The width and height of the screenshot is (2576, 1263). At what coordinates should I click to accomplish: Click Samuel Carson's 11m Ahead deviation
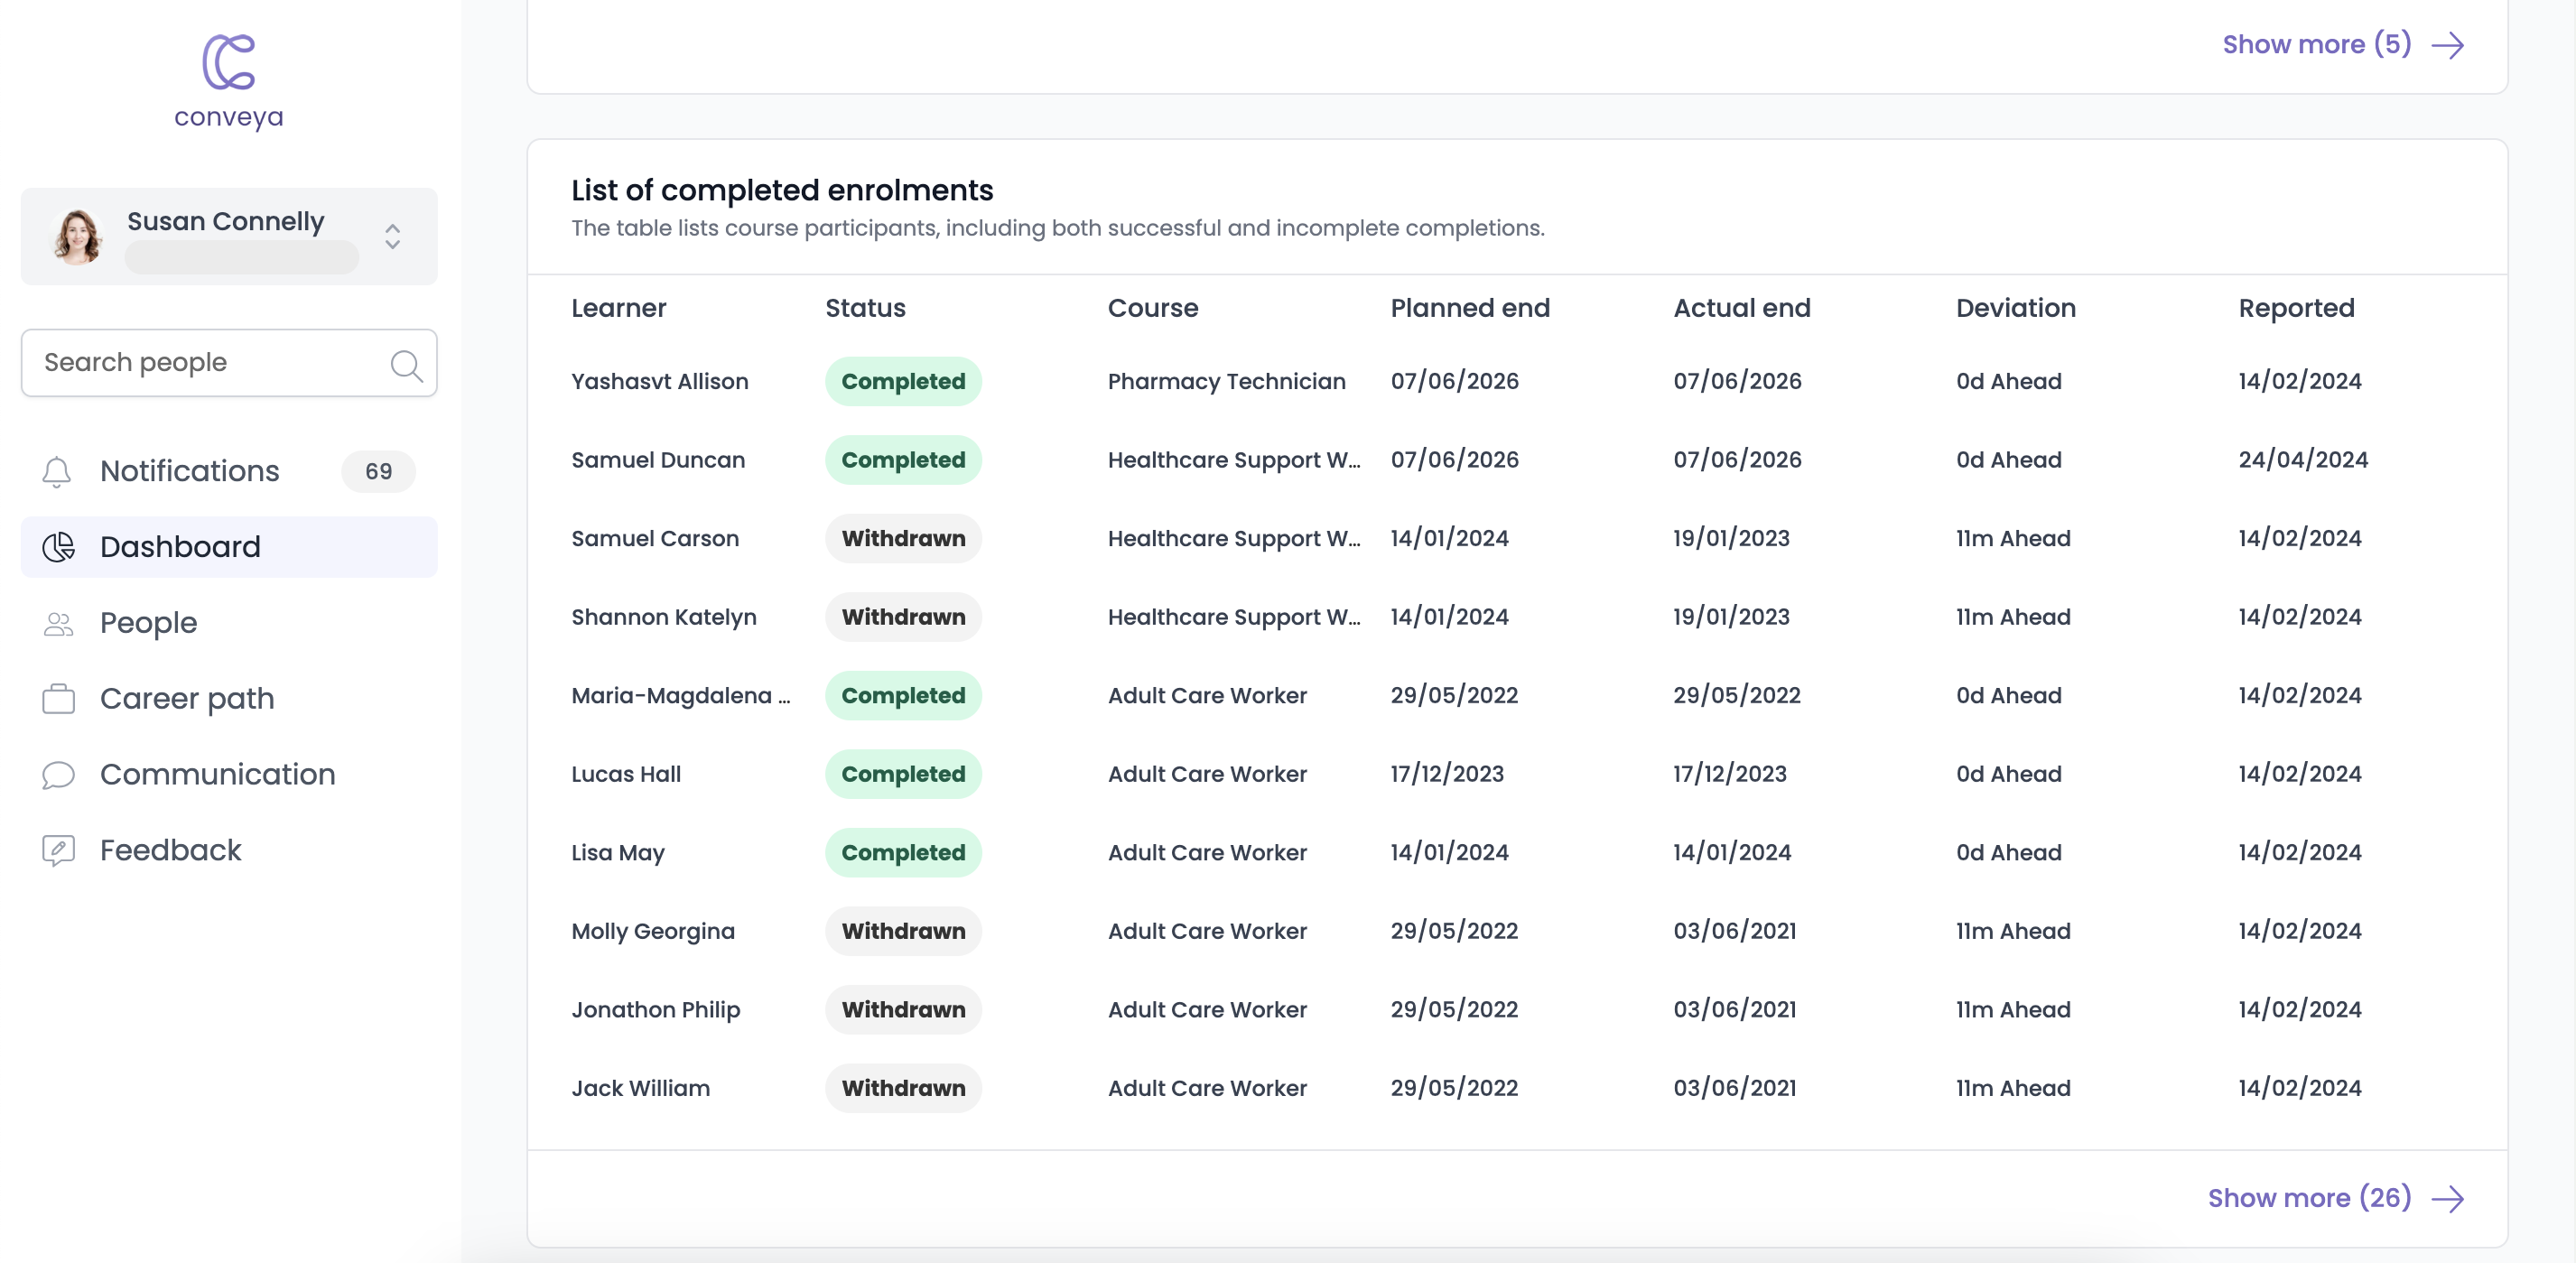tap(2013, 539)
